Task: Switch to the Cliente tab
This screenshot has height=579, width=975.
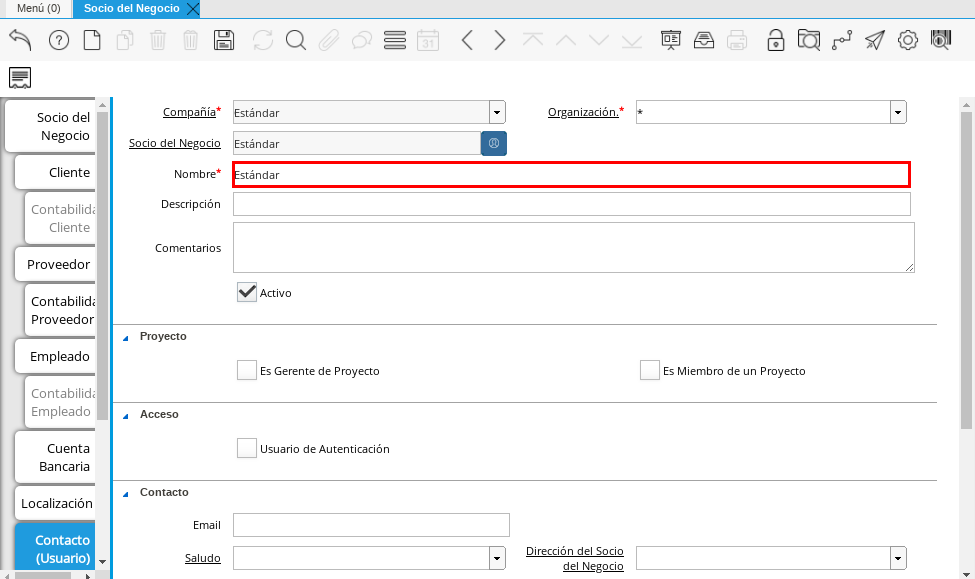Action: coord(68,172)
